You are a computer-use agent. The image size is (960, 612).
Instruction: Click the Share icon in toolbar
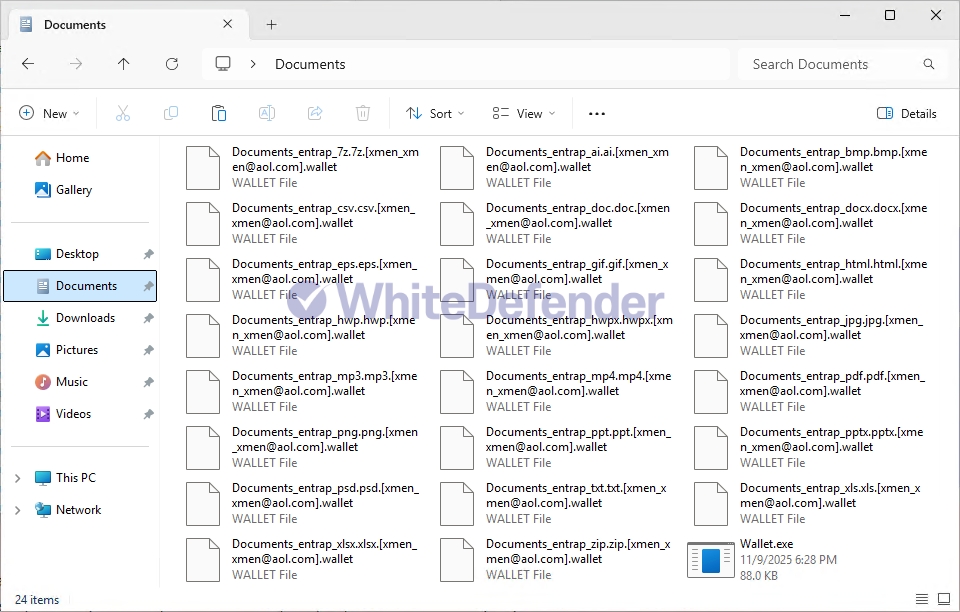tap(315, 114)
